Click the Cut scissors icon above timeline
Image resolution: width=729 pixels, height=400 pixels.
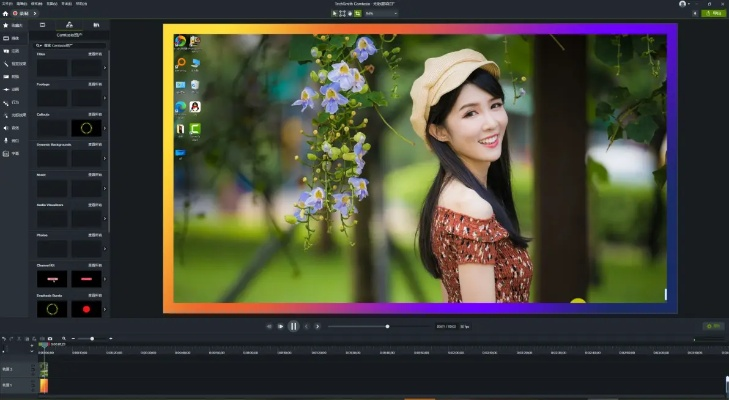click(19, 339)
